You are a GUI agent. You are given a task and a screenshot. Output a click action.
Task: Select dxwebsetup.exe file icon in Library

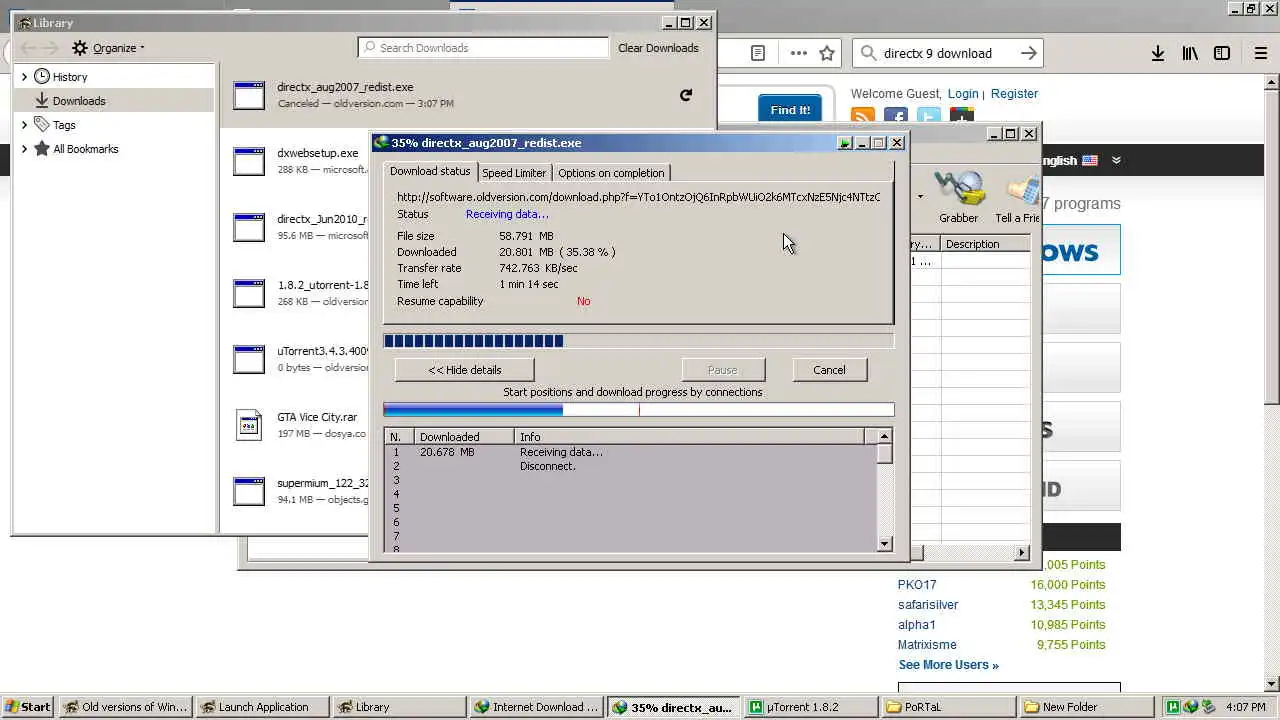pyautogui.click(x=249, y=161)
